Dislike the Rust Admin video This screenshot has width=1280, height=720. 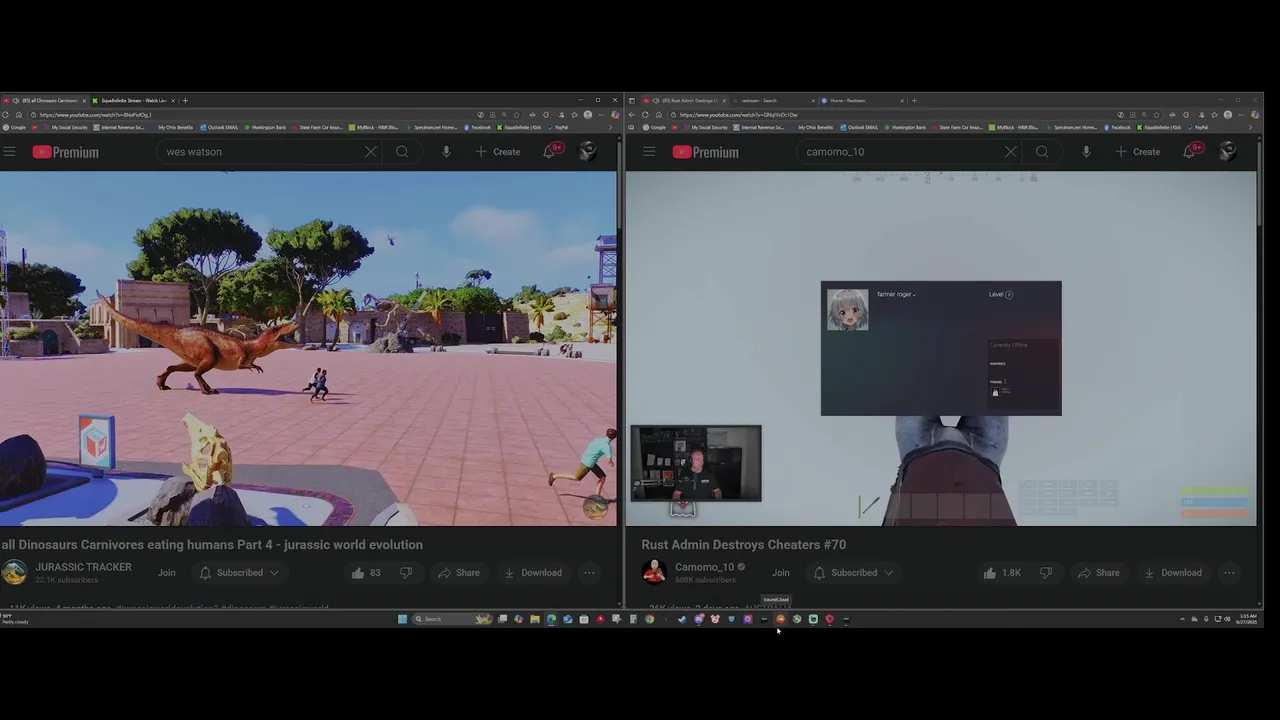click(x=1046, y=573)
